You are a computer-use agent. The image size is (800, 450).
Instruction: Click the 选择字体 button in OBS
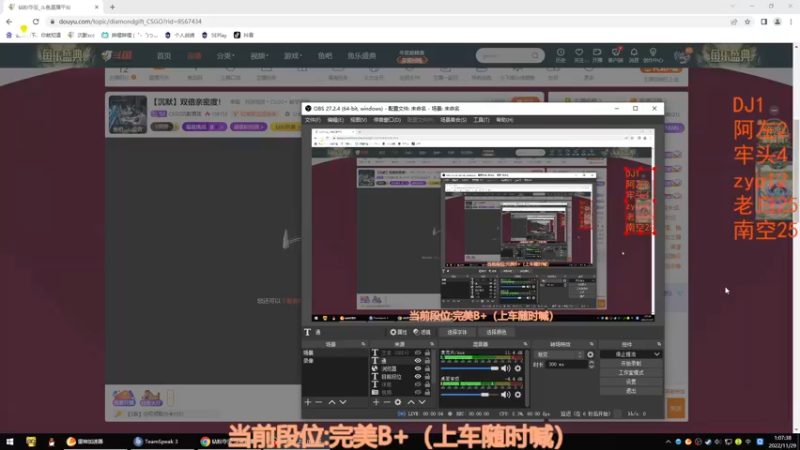[457, 332]
